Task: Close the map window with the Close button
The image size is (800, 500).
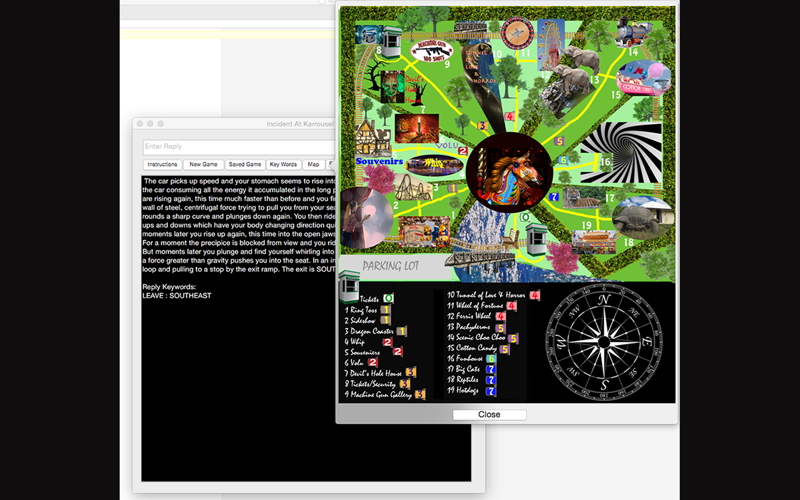Action: [489, 415]
